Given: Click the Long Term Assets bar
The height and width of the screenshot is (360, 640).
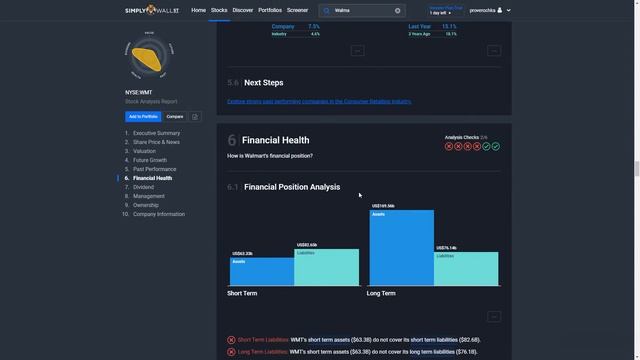Looking at the screenshot, I should point(402,248).
